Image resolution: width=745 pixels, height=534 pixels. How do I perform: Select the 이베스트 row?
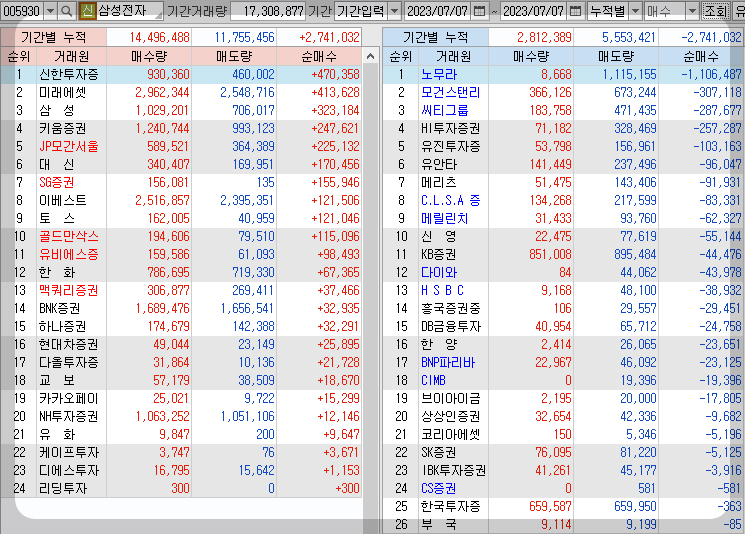tap(181, 201)
